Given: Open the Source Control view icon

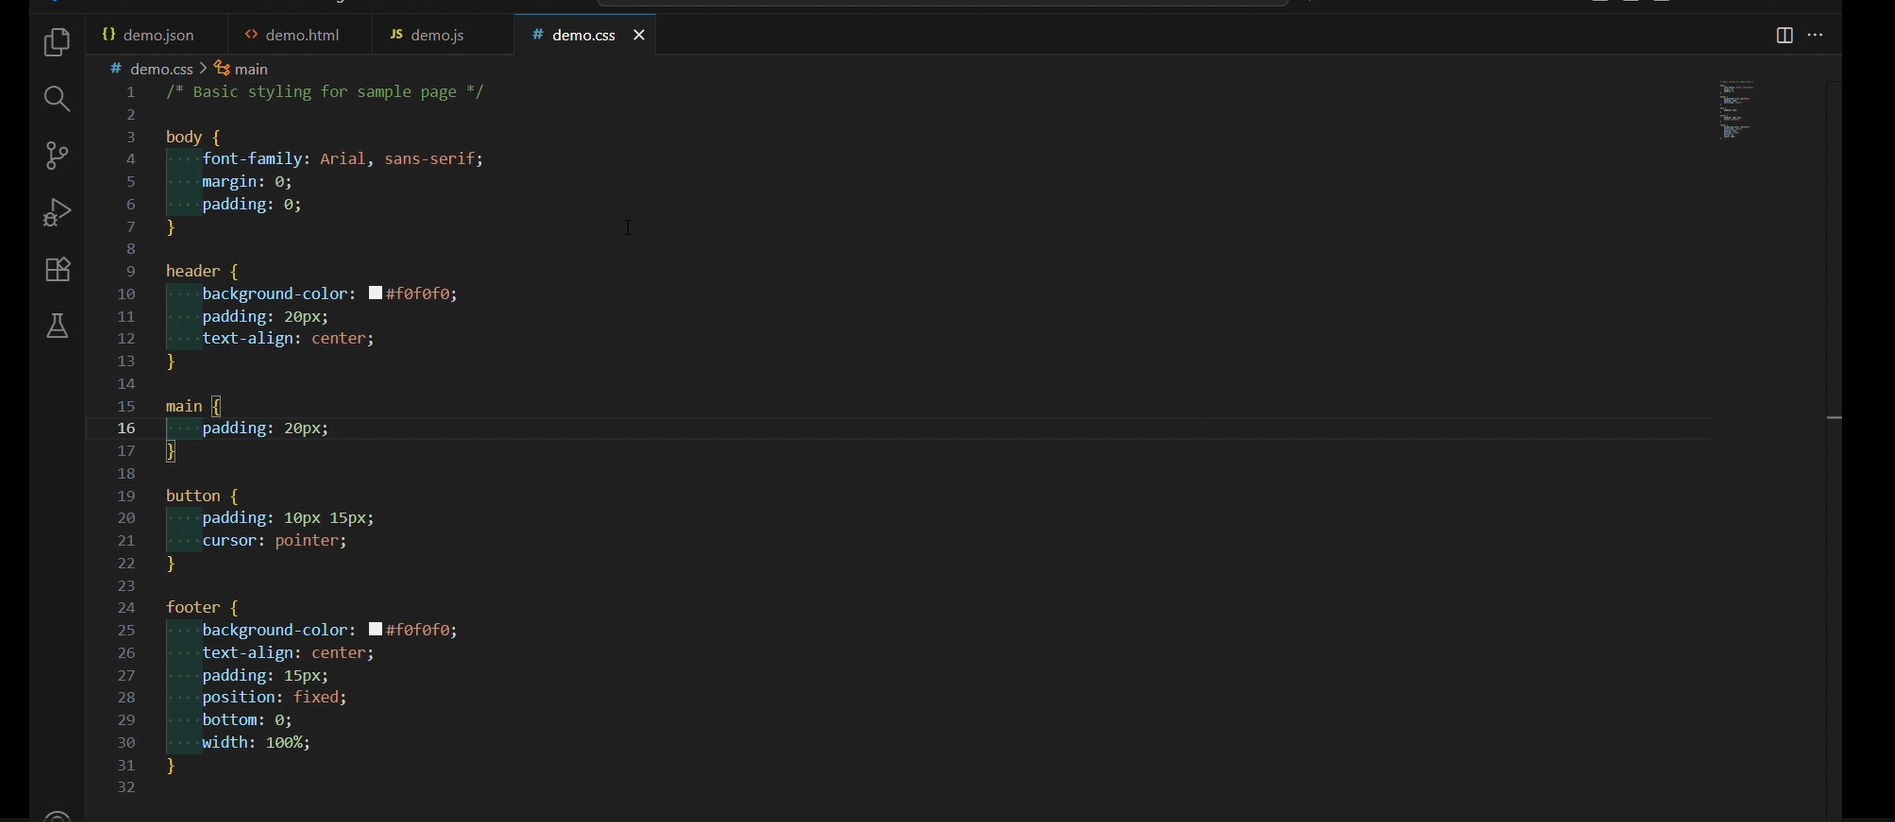Looking at the screenshot, I should 57,156.
